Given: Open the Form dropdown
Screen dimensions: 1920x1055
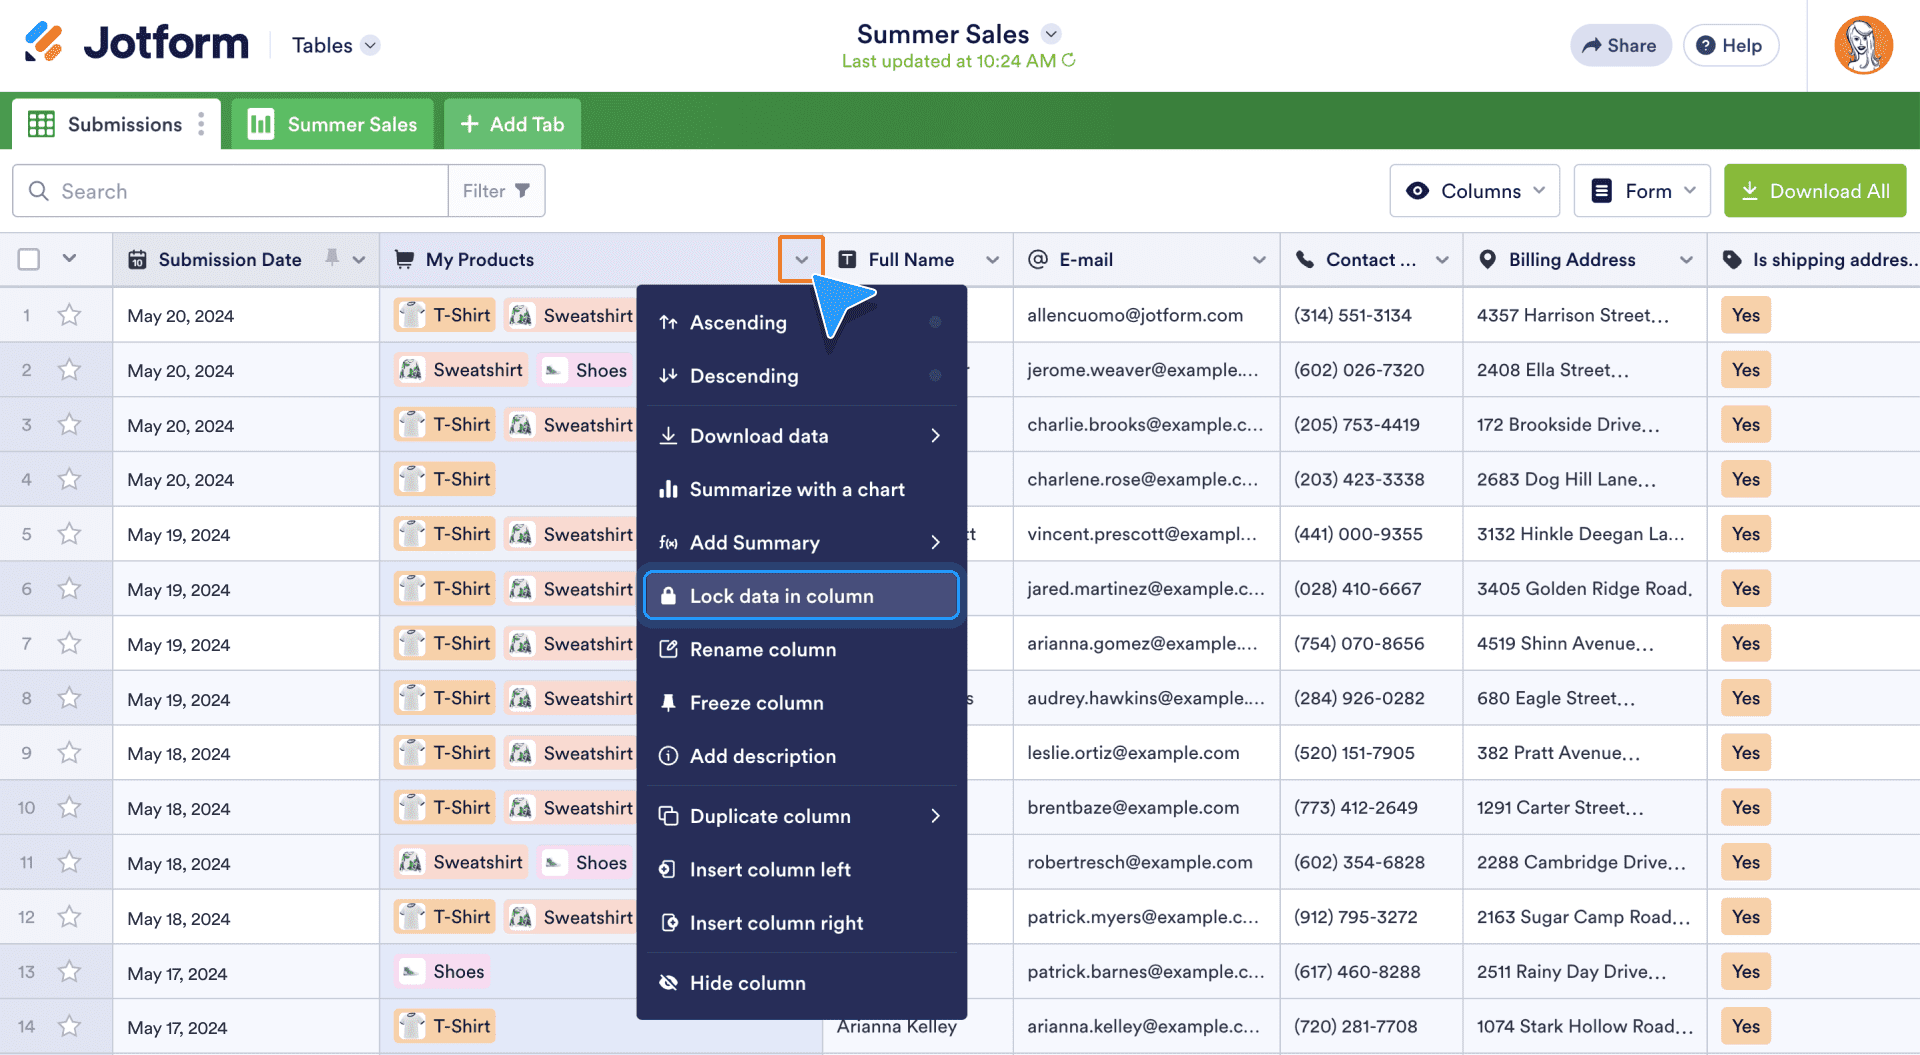Looking at the screenshot, I should (x=1642, y=191).
